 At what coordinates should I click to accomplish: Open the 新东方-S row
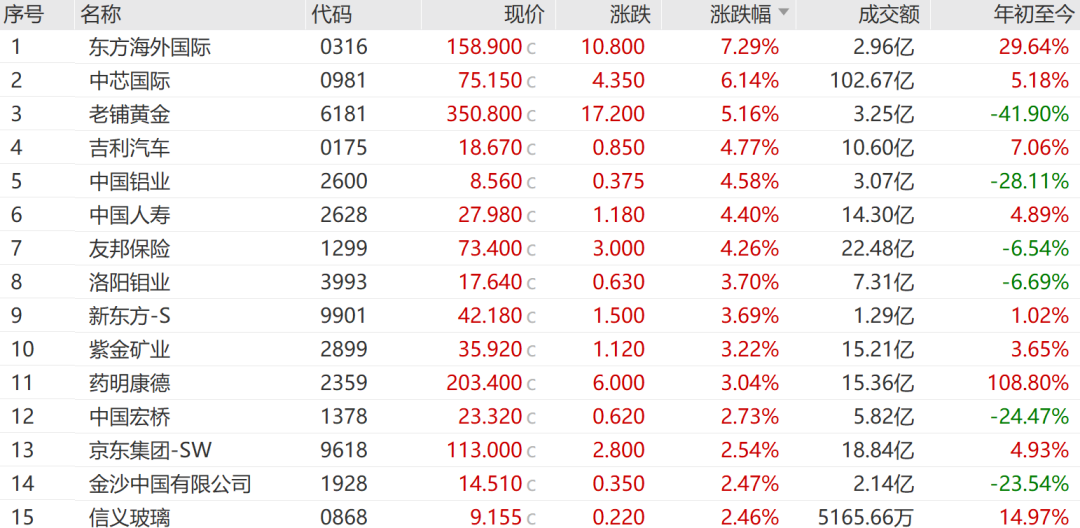click(x=540, y=315)
